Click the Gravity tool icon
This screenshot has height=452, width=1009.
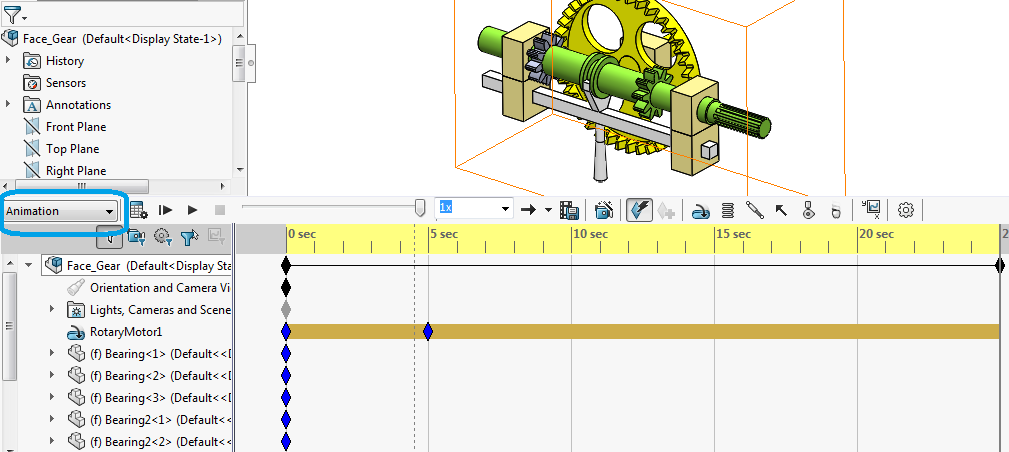tap(835, 210)
